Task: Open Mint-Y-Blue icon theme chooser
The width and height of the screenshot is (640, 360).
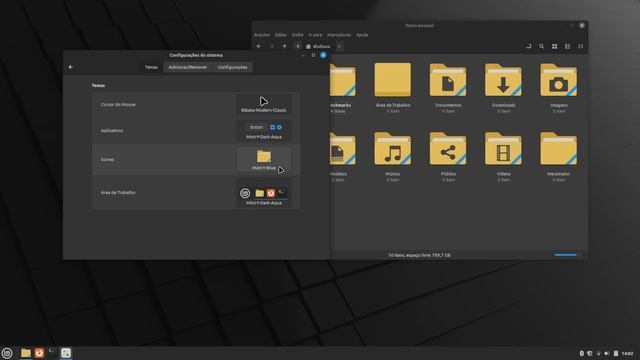Action: click(264, 160)
